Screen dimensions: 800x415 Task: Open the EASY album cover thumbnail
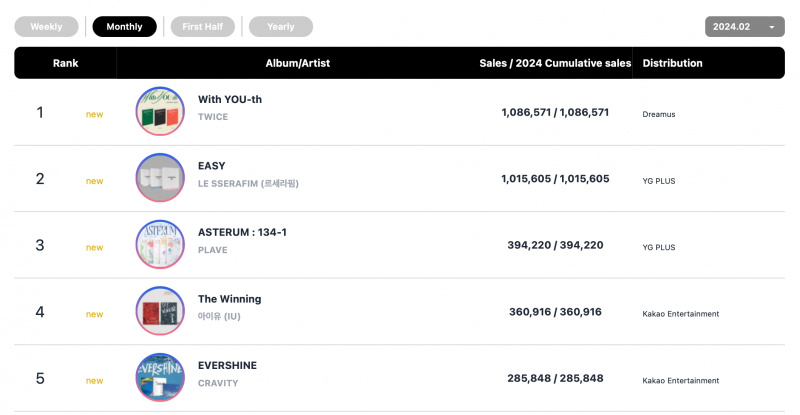click(160, 178)
